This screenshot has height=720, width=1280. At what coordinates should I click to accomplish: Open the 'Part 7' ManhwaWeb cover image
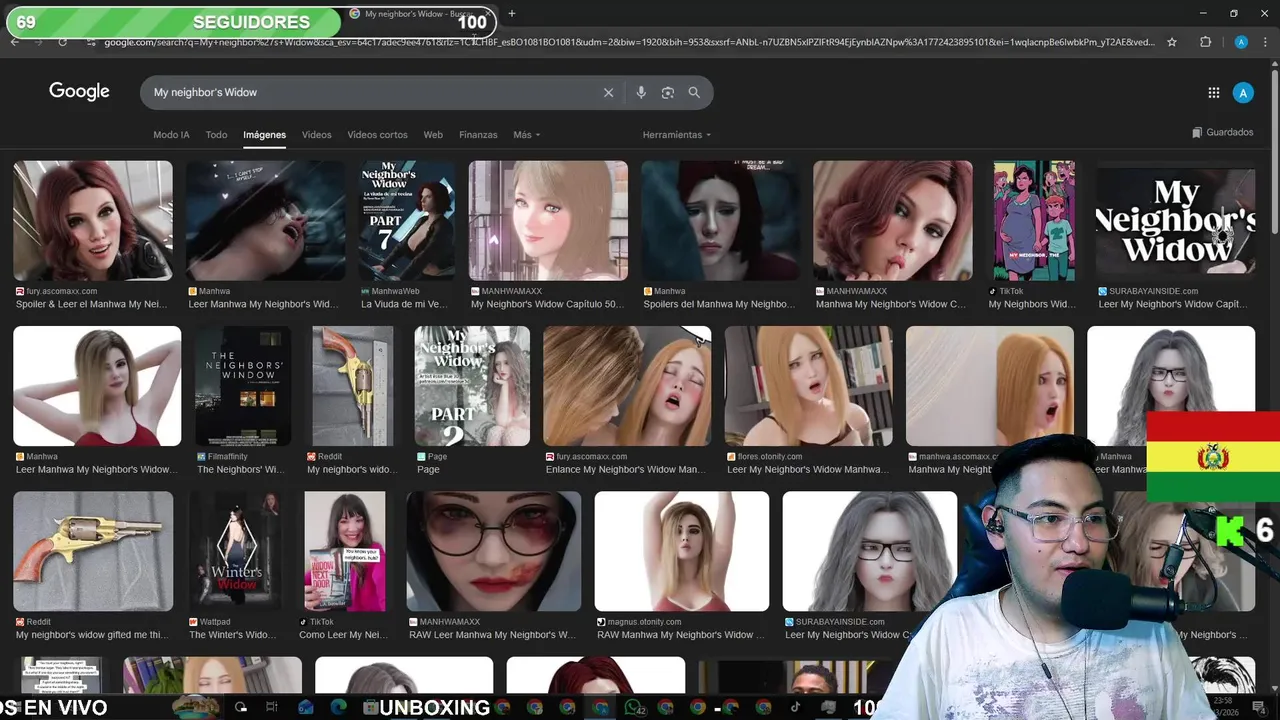pyautogui.click(x=407, y=220)
